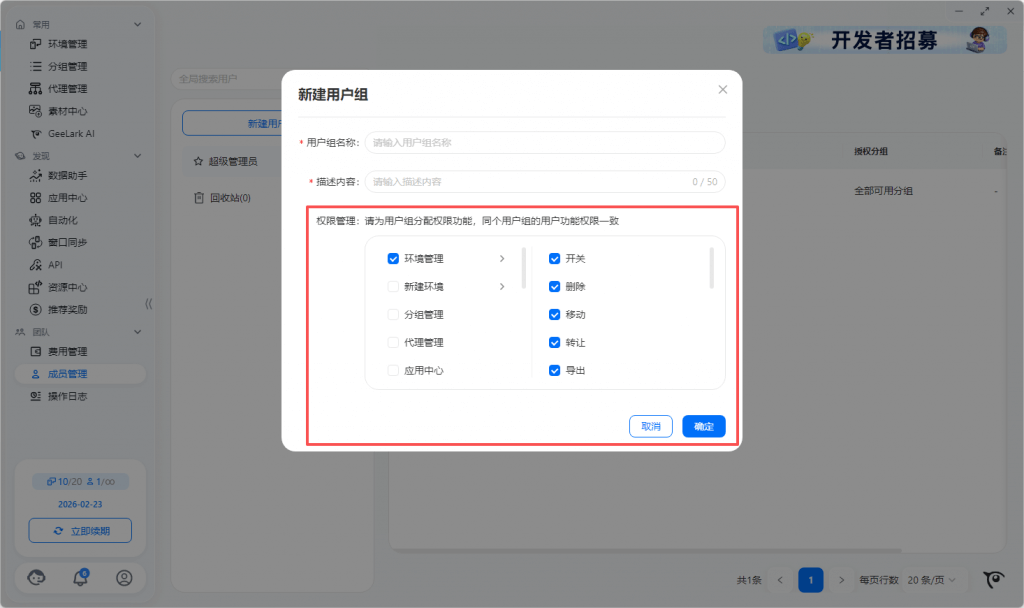Click the eye icon at bottom right corner
Screen dimensions: 1024x608
(994, 579)
